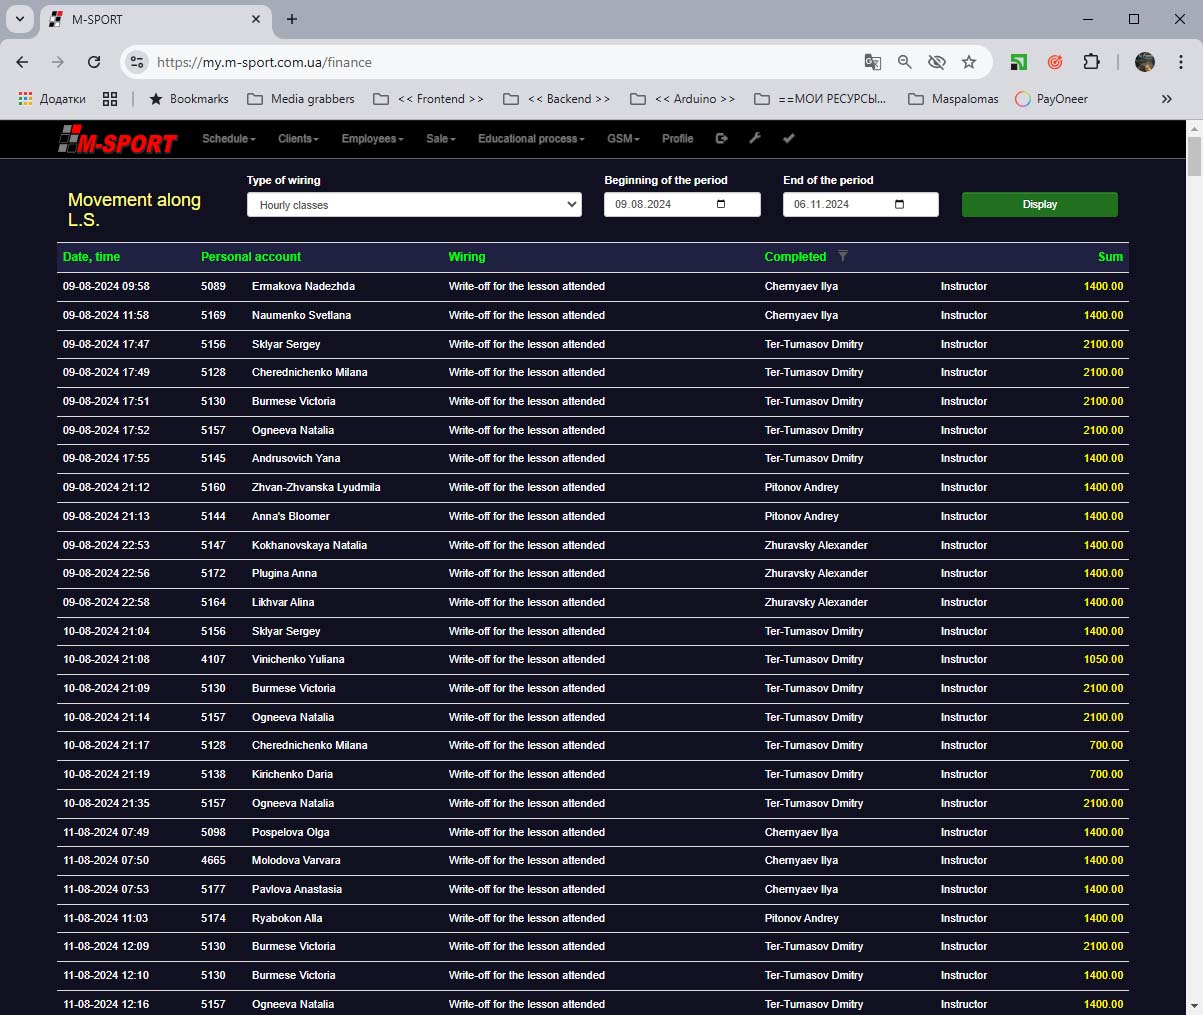The height and width of the screenshot is (1015, 1203).
Task: Toggle the crossed-eye tracking protection icon
Action: [x=936, y=62]
